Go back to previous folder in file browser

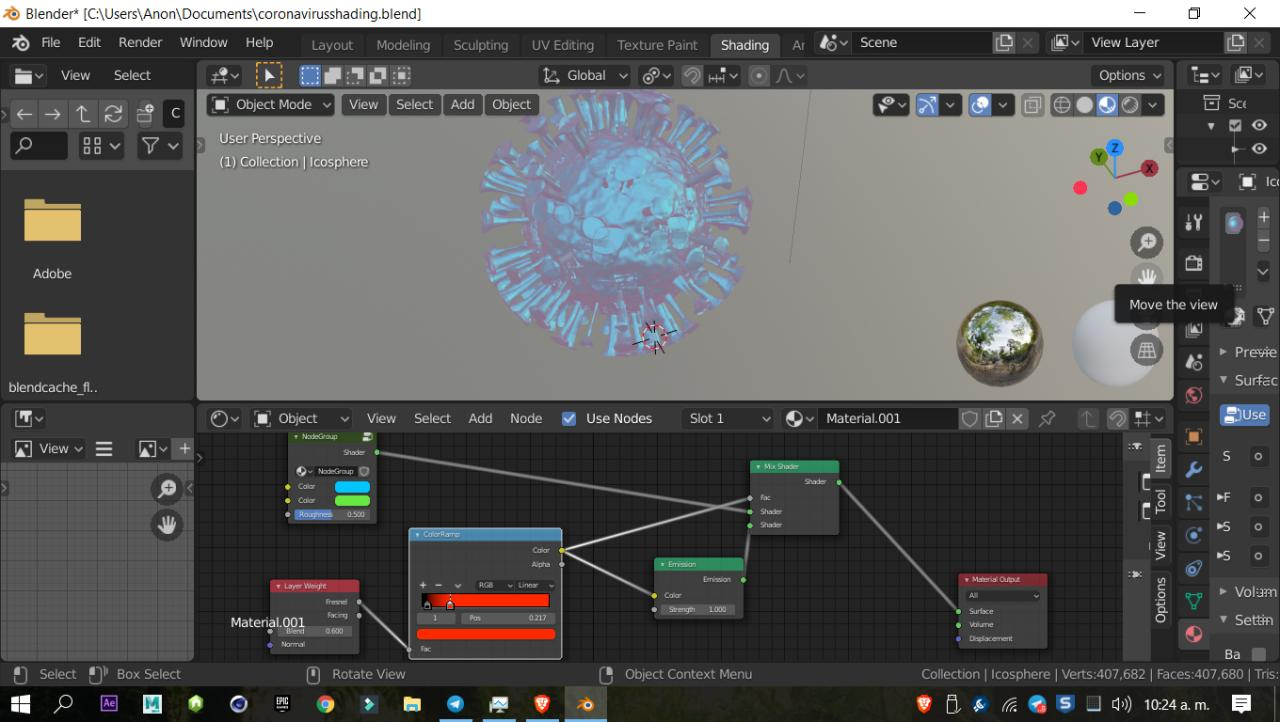click(x=24, y=114)
